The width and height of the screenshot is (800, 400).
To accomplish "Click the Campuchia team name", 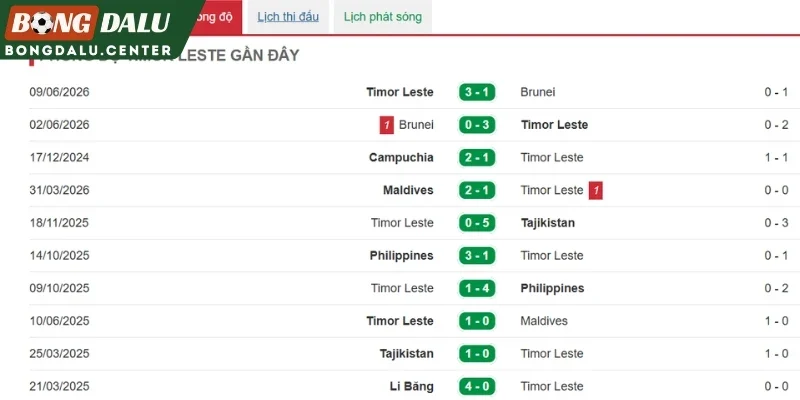I will (401, 158).
